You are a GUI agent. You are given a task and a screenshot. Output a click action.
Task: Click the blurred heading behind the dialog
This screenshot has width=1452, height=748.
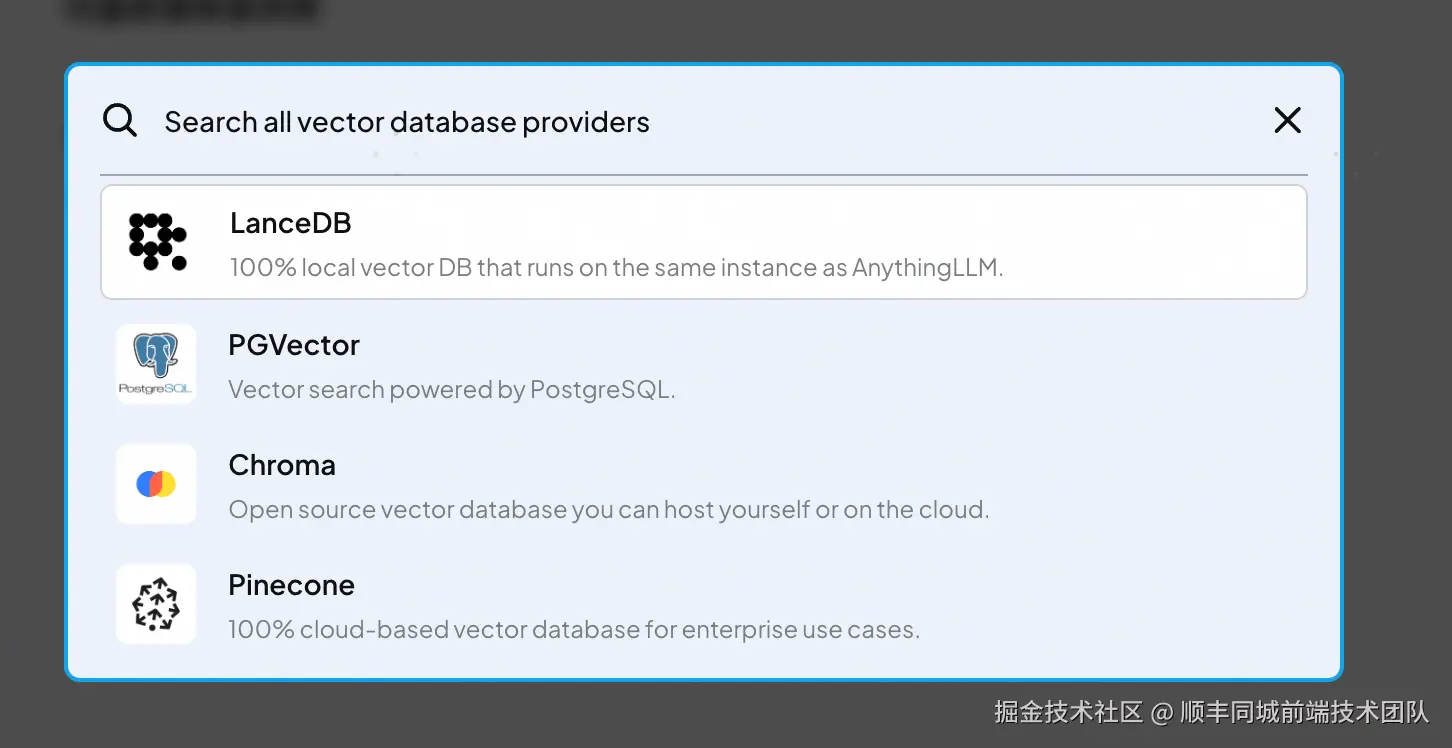click(190, 12)
